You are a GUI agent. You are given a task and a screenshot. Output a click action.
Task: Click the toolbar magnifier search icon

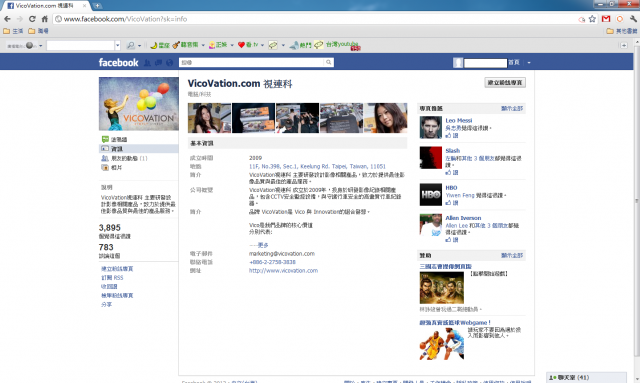click(x=131, y=45)
